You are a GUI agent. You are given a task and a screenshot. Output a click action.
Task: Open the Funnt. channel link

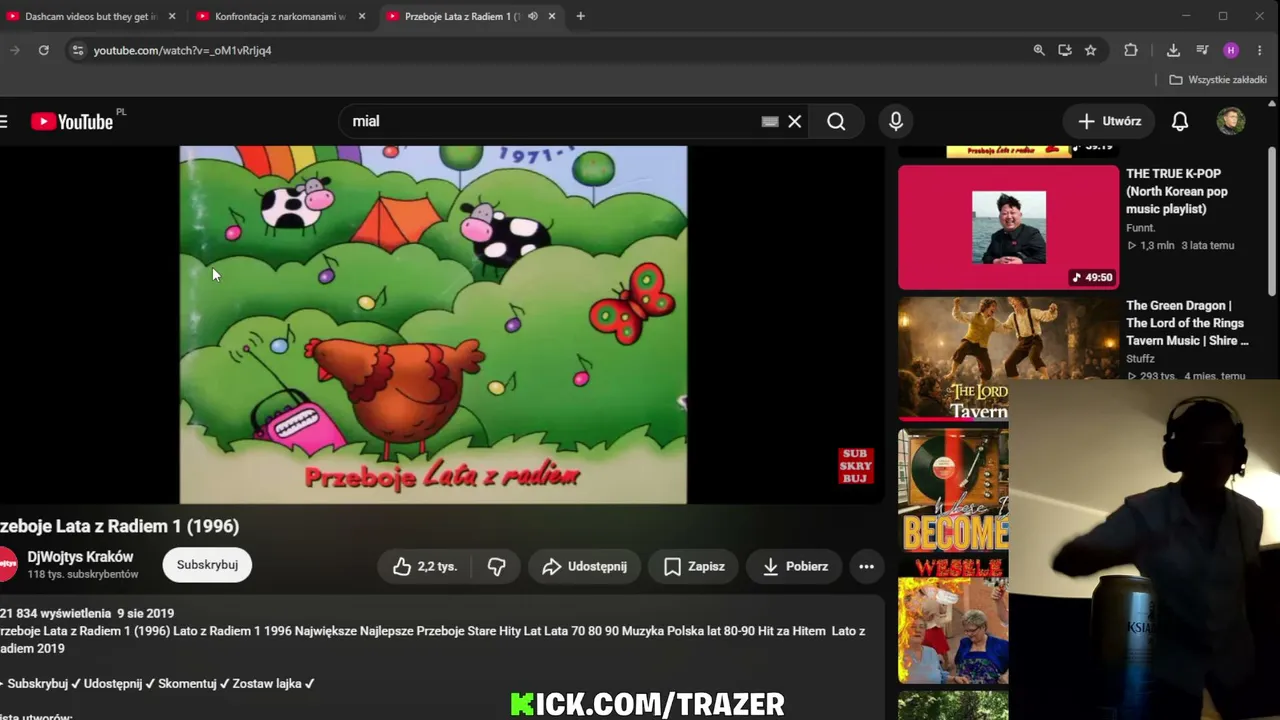tap(1141, 228)
